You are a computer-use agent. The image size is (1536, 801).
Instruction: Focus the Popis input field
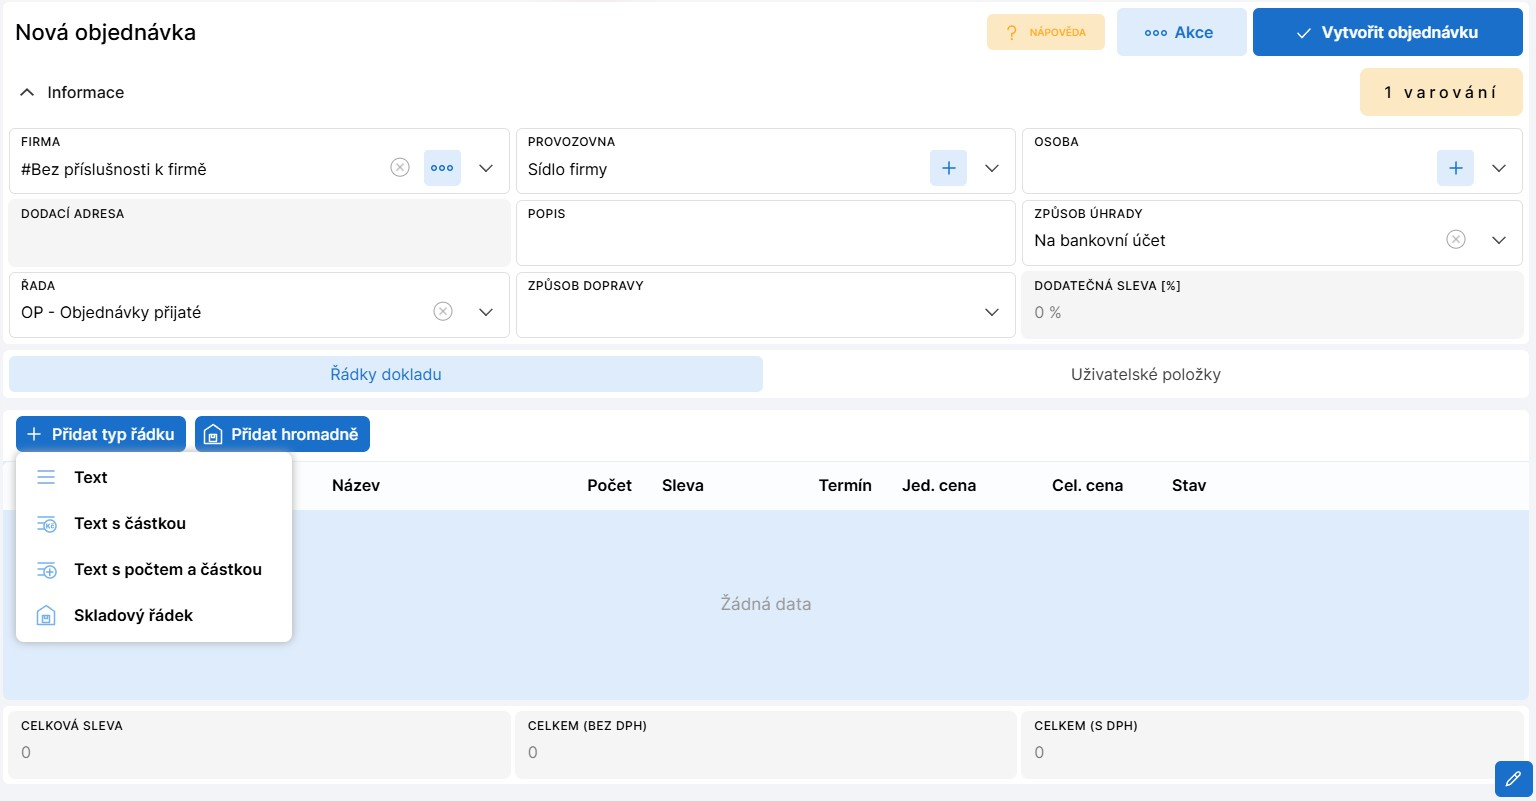click(766, 233)
